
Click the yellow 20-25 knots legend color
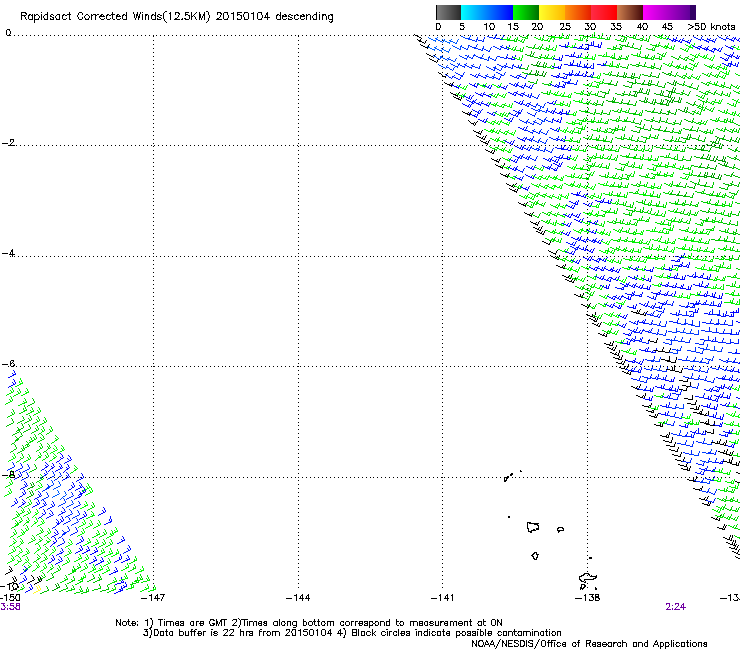[x=552, y=12]
